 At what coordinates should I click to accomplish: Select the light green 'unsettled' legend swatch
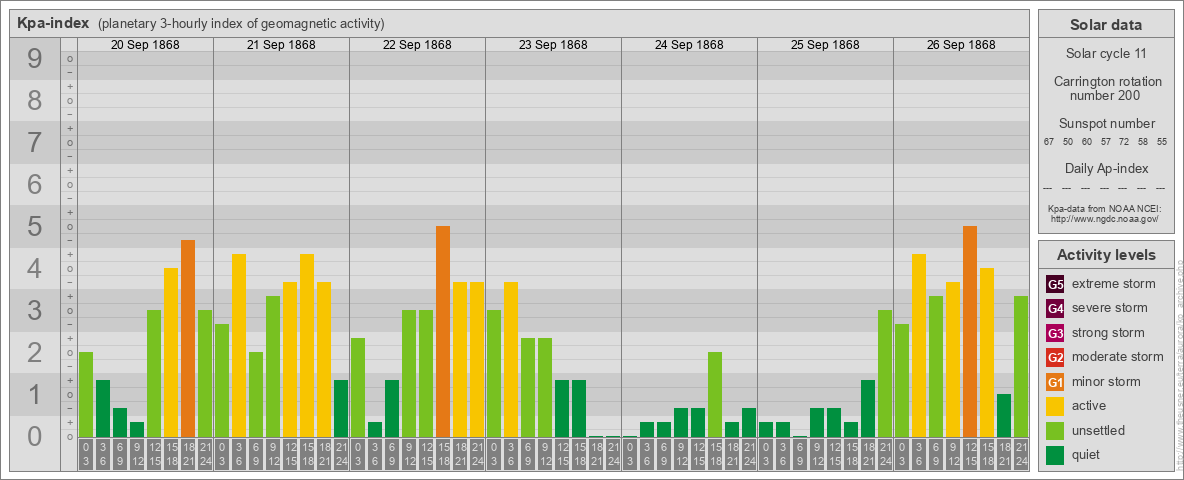[x=1055, y=431]
